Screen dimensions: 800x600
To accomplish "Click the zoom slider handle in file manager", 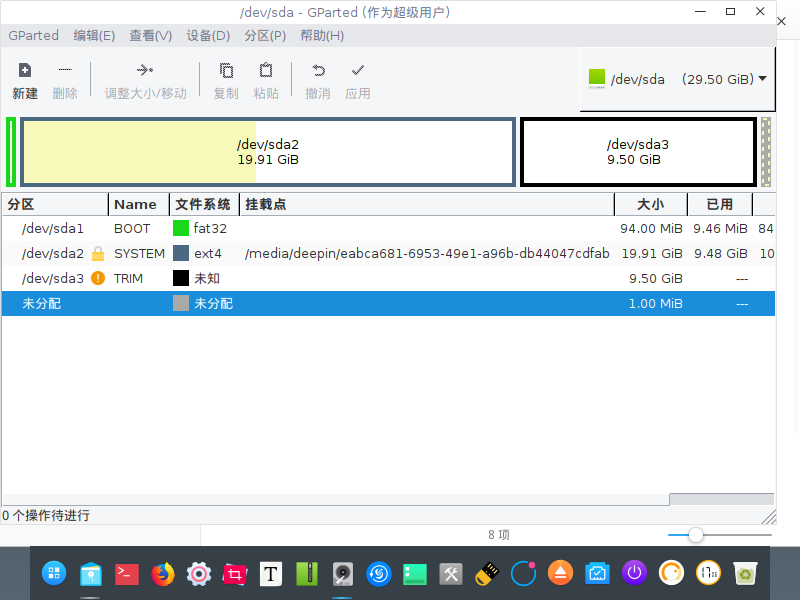I will (x=695, y=535).
